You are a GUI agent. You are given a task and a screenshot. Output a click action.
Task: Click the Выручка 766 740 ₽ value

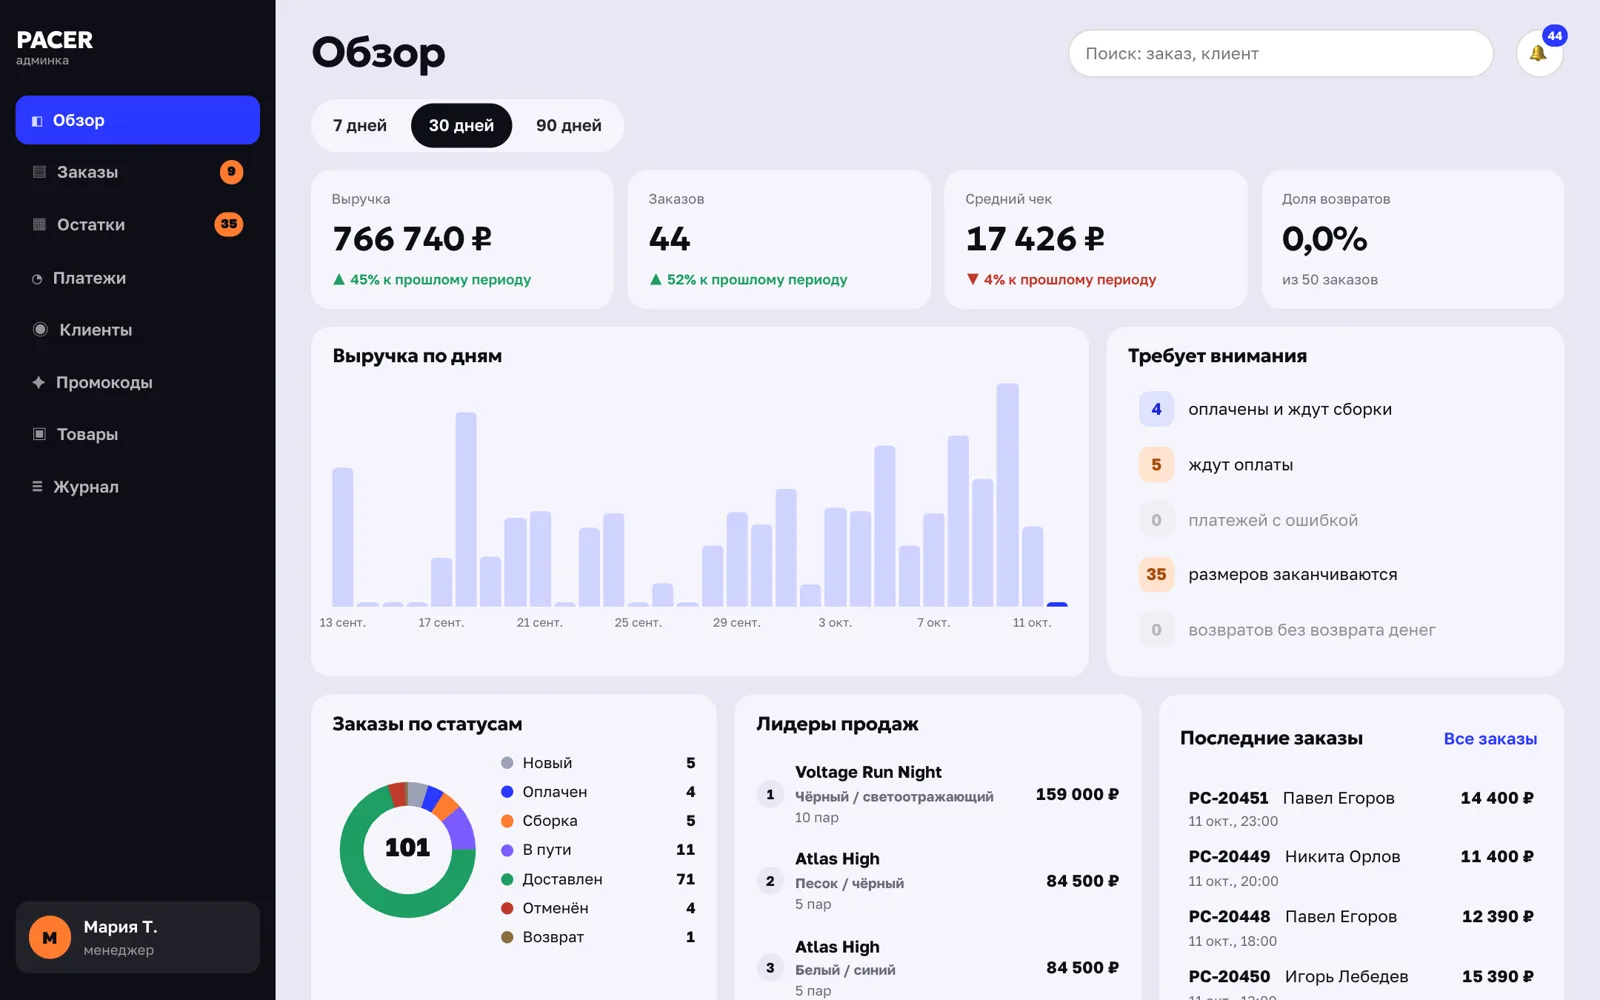point(412,239)
